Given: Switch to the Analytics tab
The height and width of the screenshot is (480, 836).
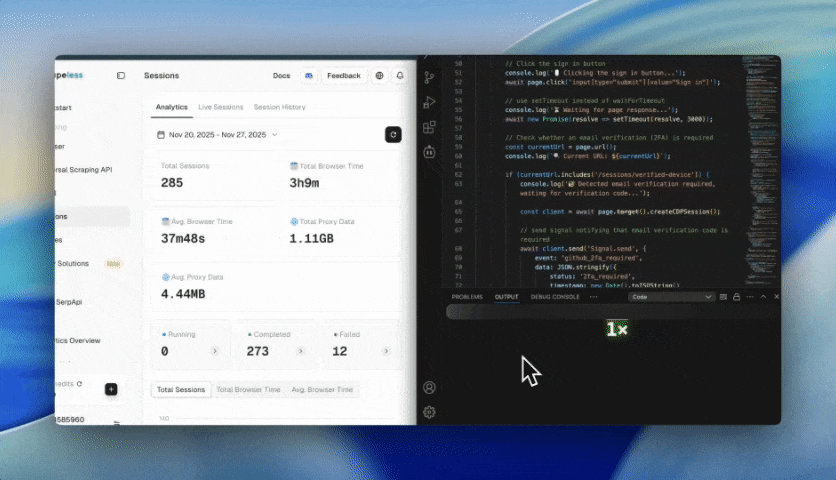Looking at the screenshot, I should (x=172, y=107).
